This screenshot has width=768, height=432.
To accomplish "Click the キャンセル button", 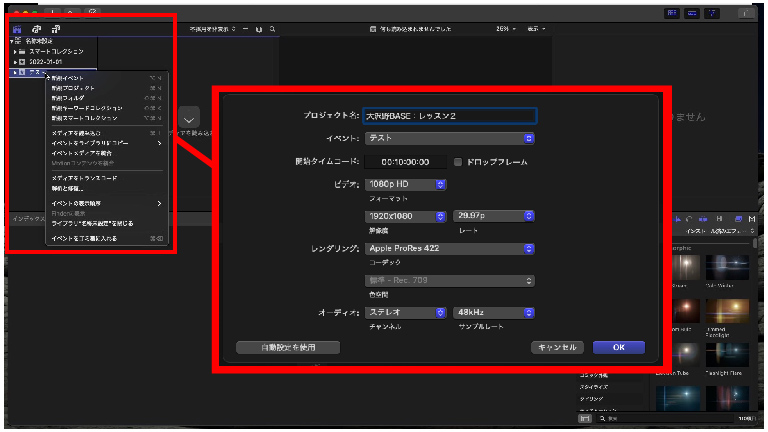I will click(557, 347).
